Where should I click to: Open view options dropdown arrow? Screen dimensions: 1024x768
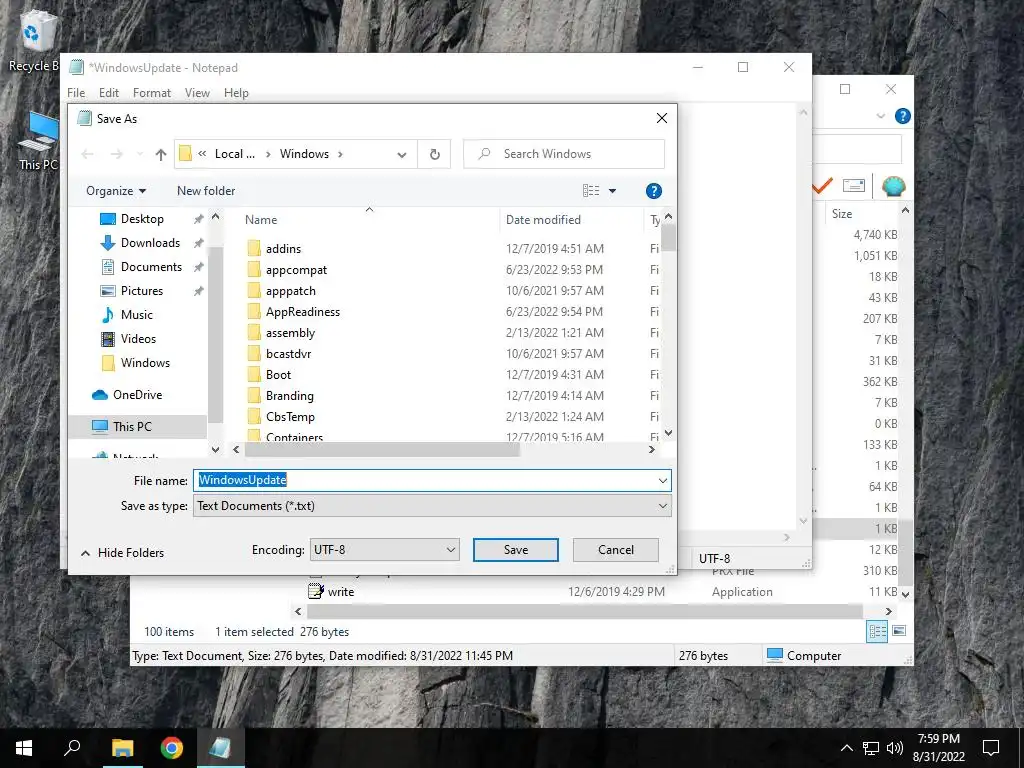point(613,191)
